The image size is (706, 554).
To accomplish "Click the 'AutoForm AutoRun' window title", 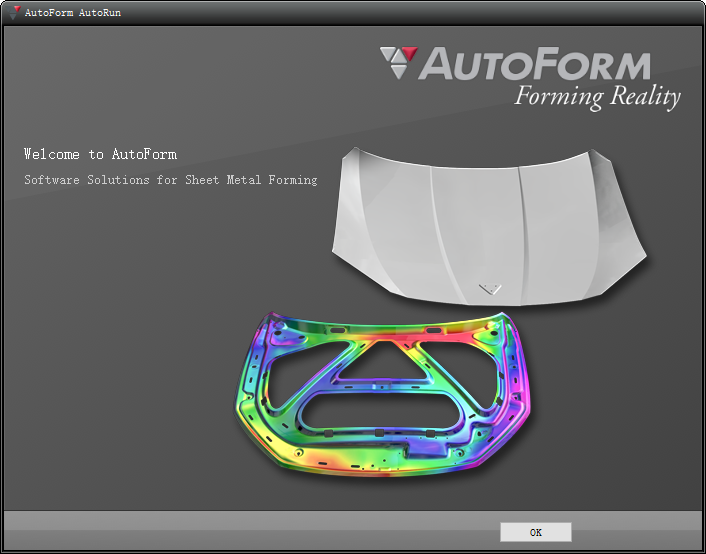I will [72, 13].
